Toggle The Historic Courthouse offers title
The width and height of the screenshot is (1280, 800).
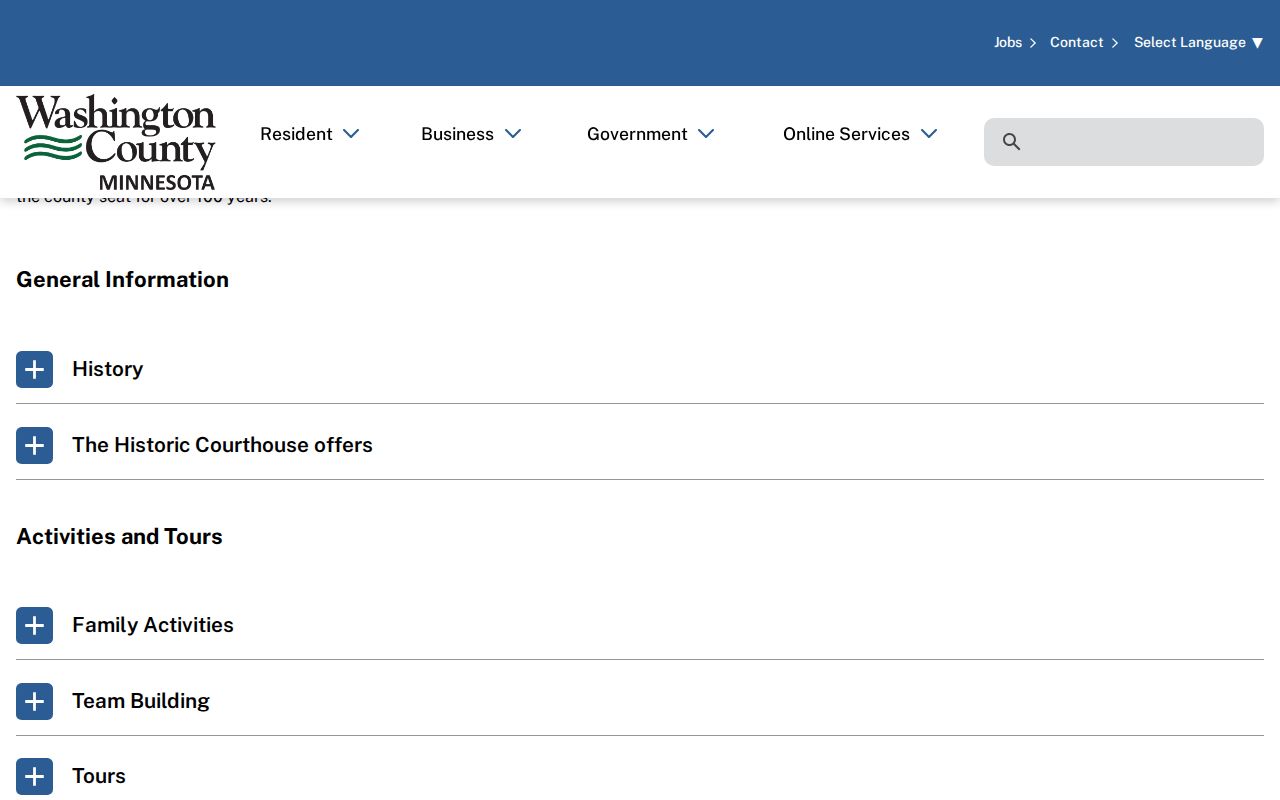(x=222, y=445)
